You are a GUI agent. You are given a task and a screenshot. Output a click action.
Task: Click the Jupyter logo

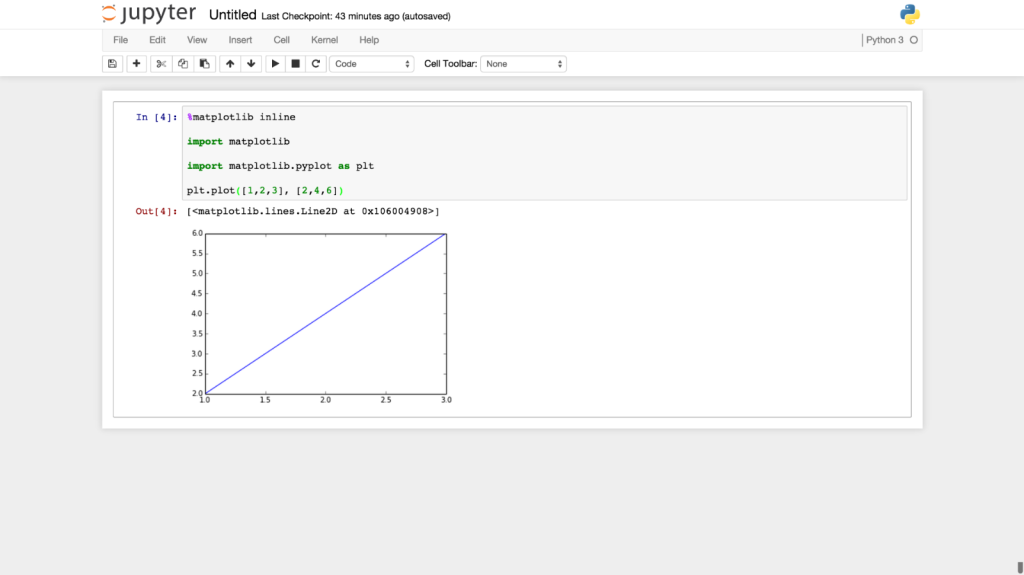click(x=149, y=14)
